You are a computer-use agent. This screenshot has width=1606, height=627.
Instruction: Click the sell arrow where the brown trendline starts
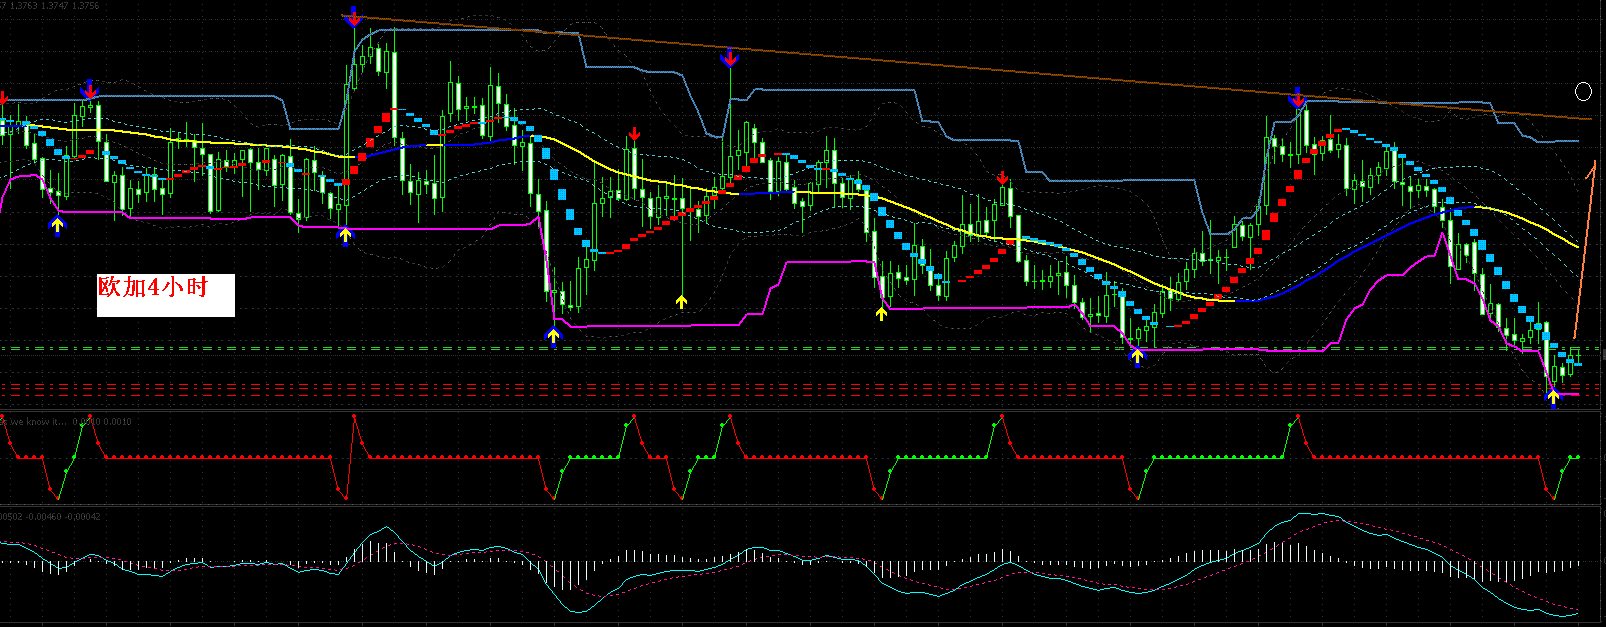(352, 16)
